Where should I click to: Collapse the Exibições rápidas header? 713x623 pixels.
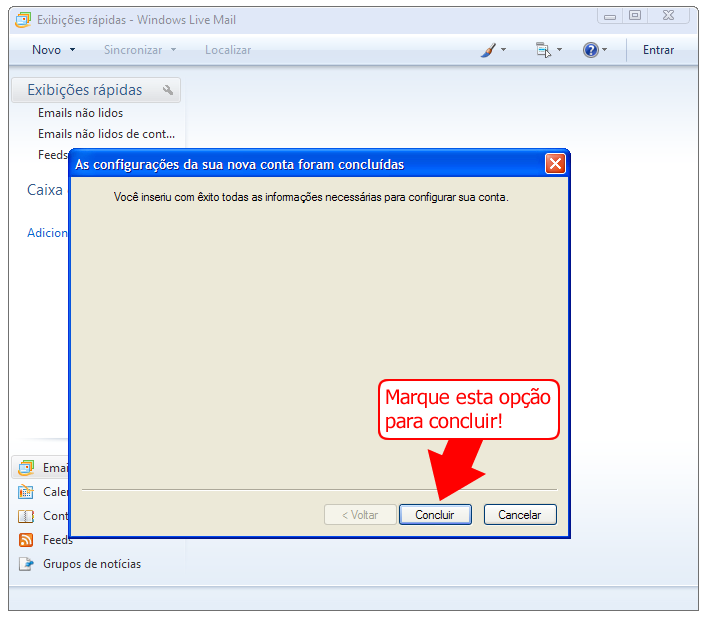point(96,90)
